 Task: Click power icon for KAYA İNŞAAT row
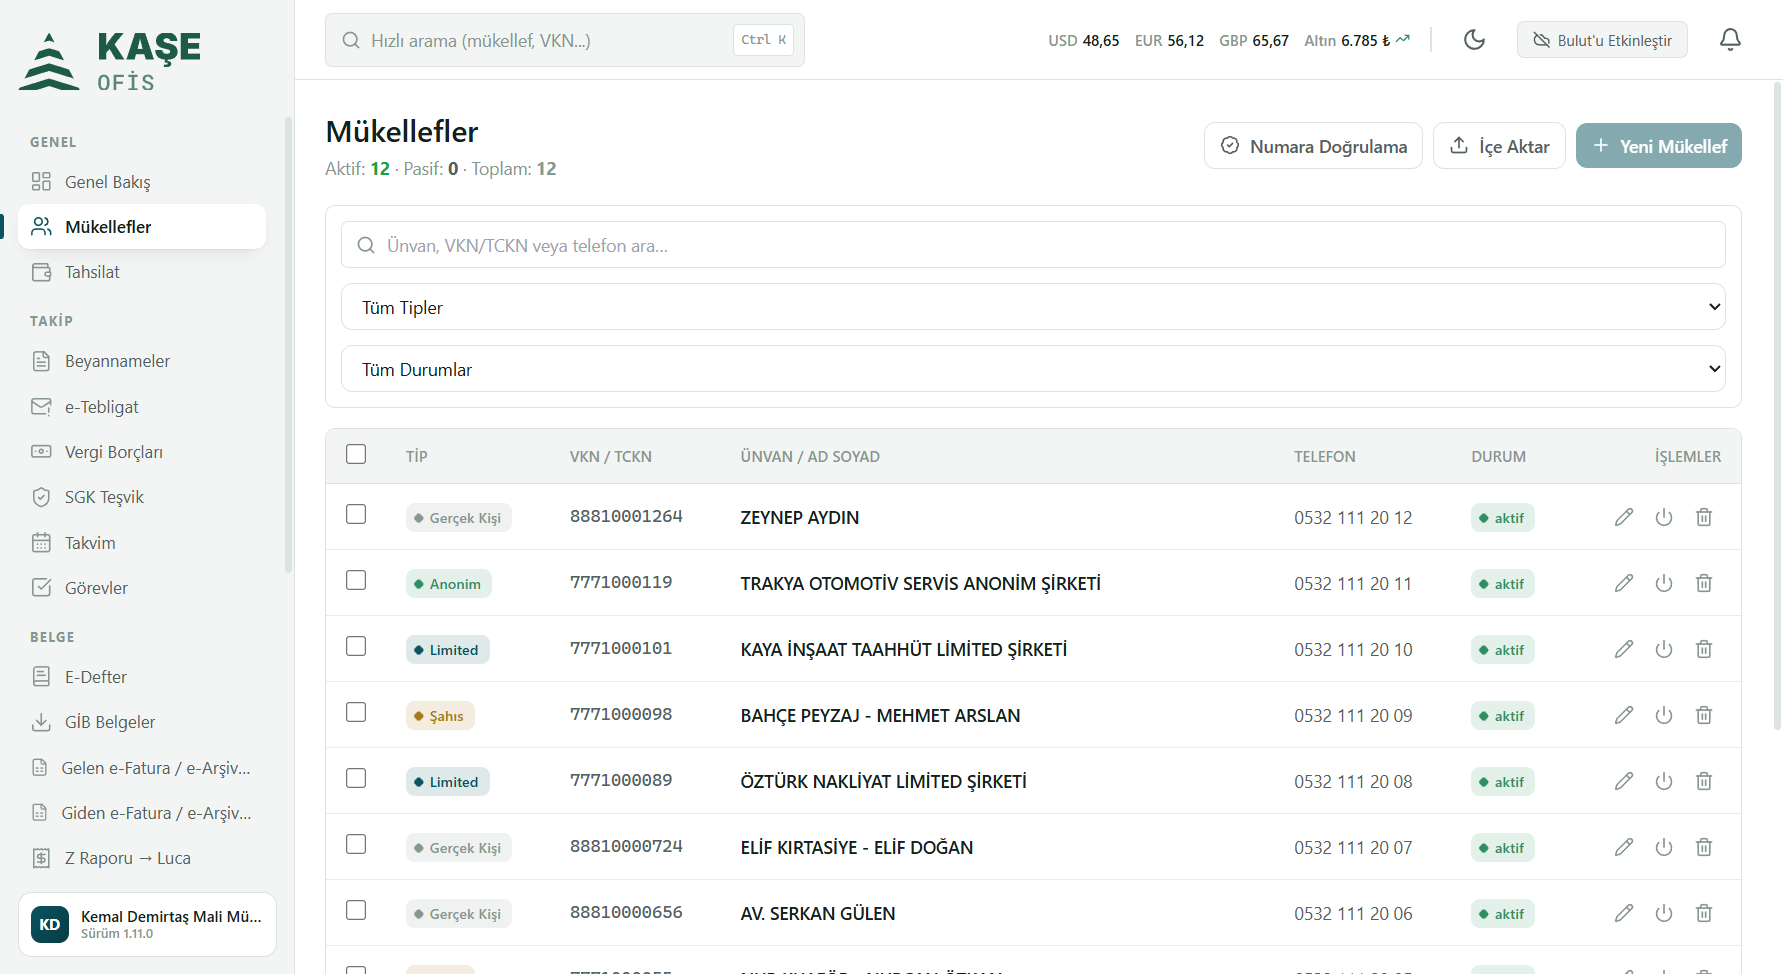coord(1664,649)
